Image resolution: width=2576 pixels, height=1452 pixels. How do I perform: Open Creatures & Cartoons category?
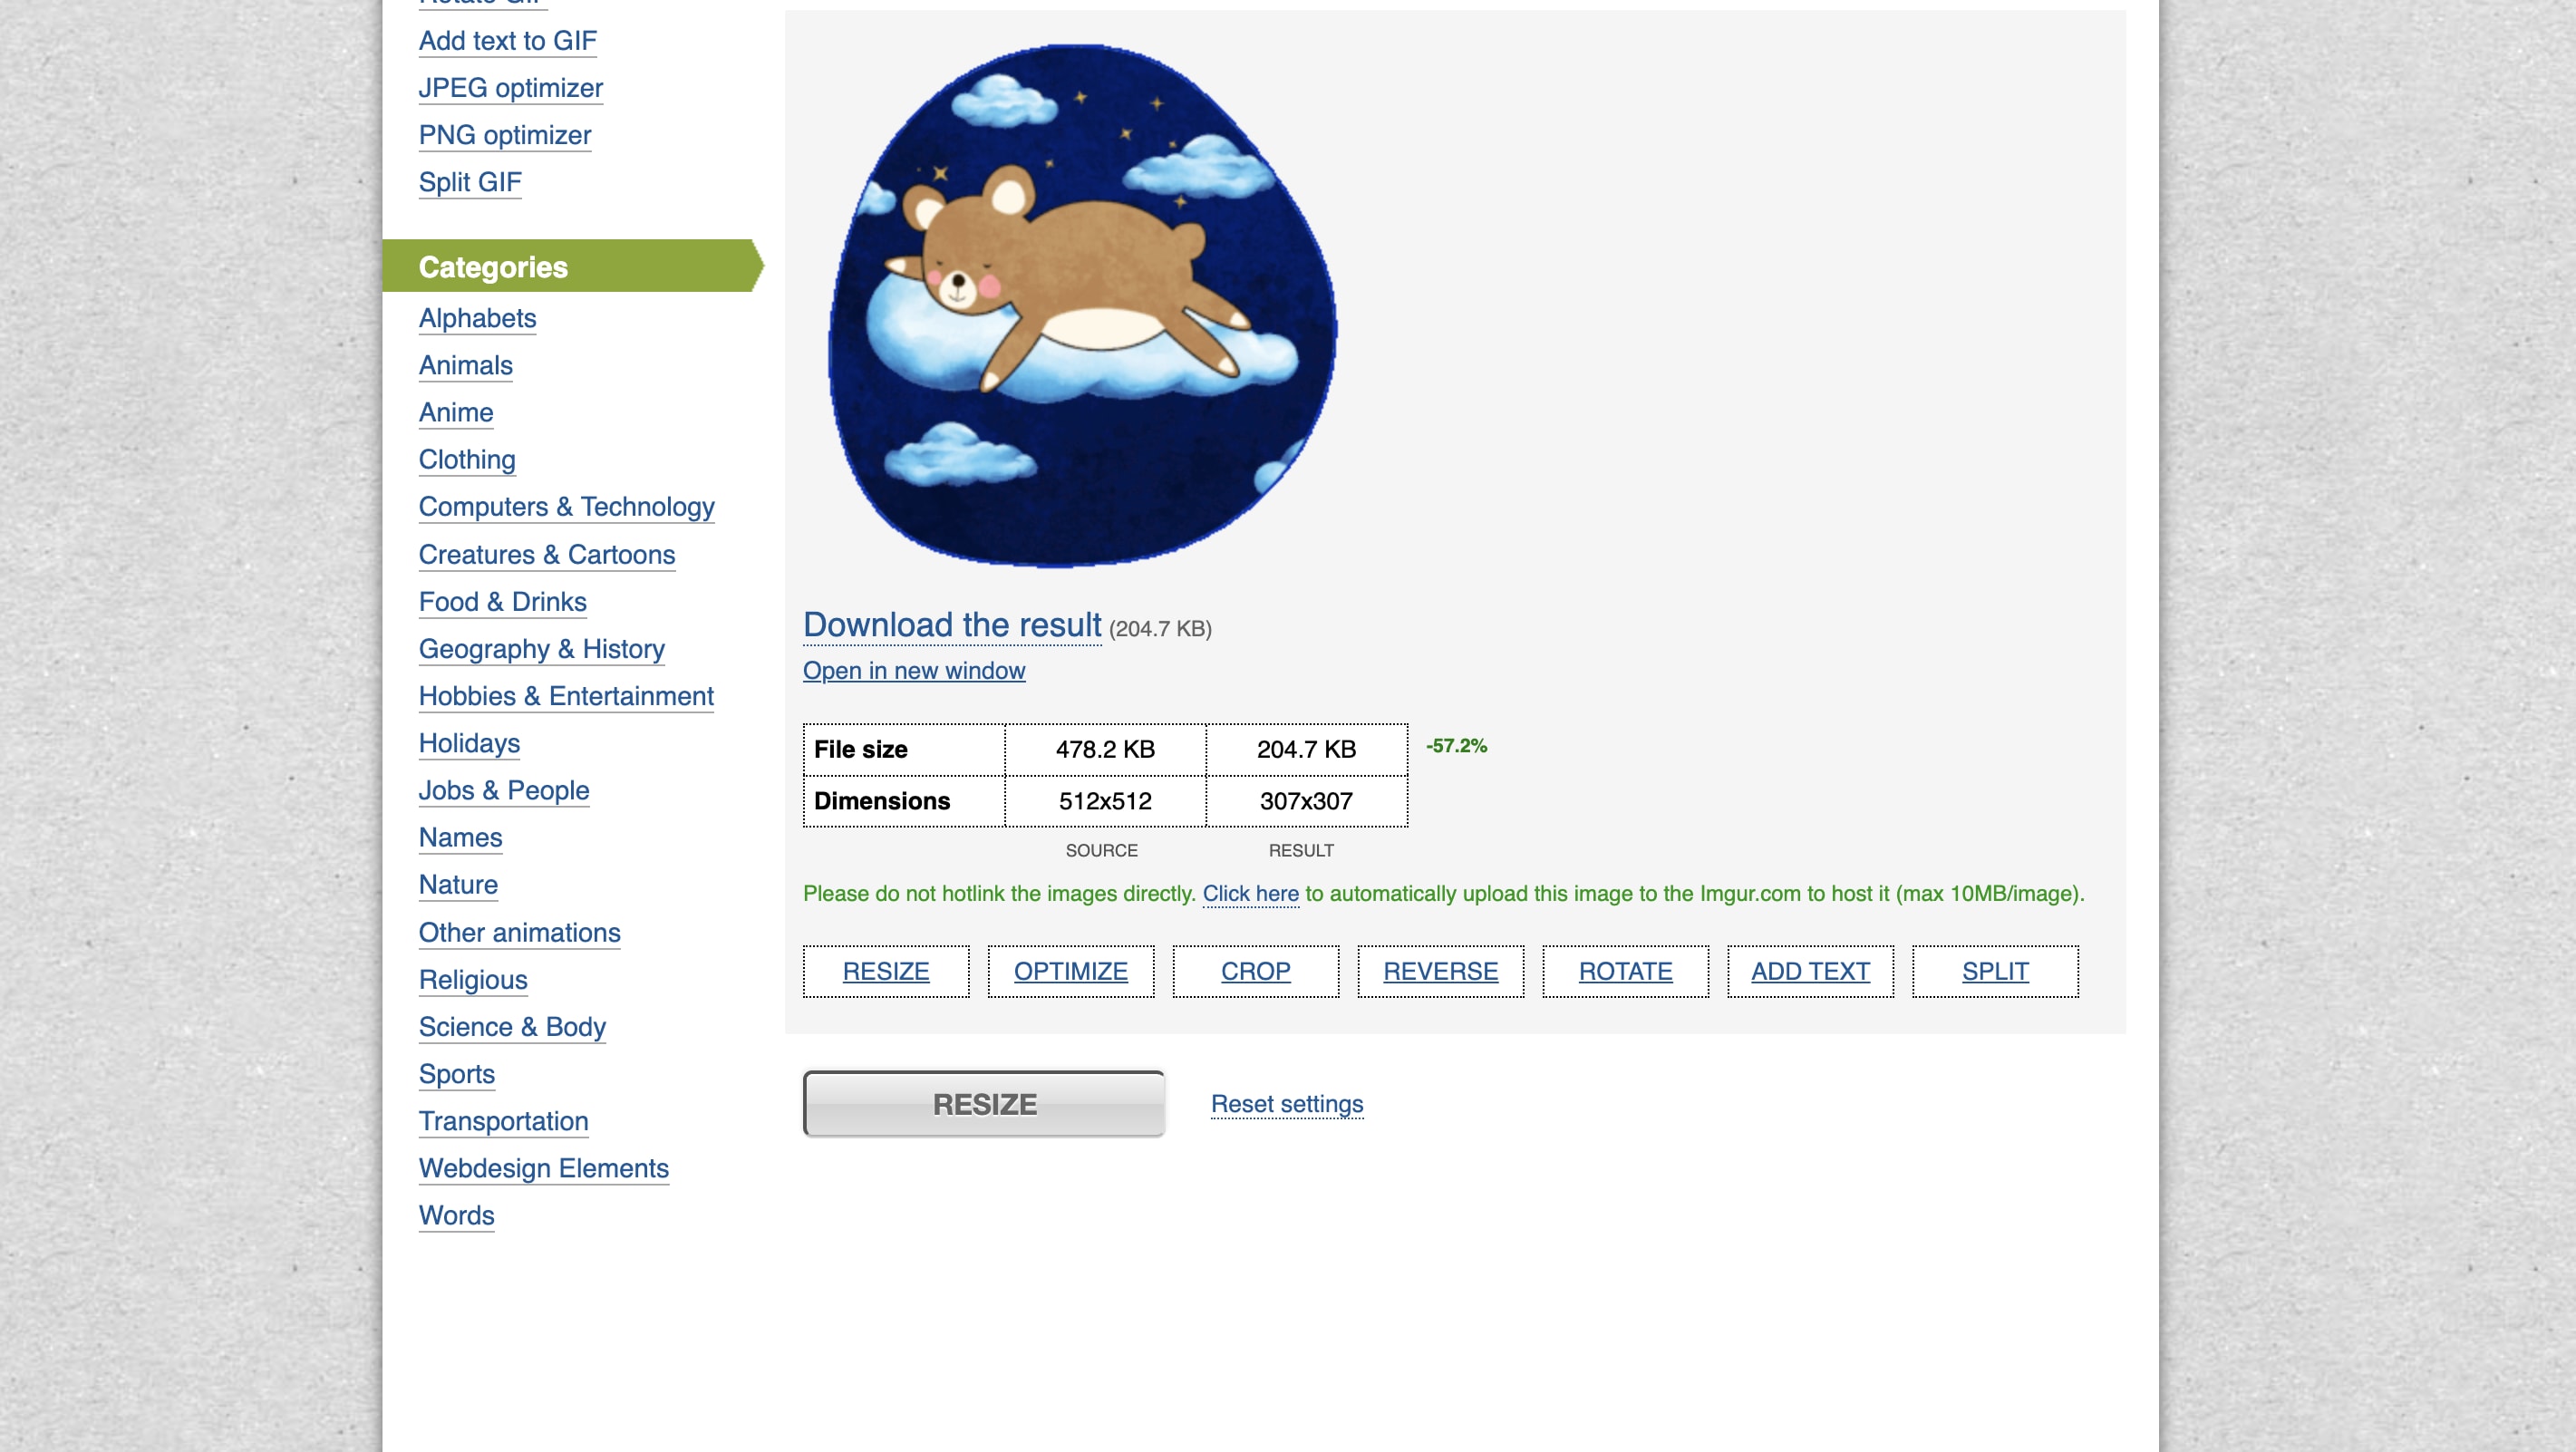coord(546,554)
